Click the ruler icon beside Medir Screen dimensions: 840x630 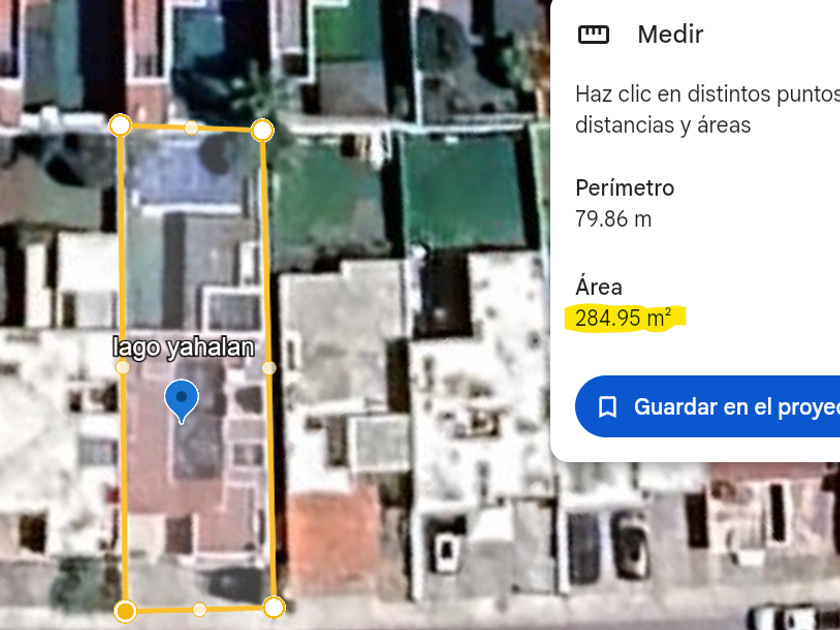click(594, 34)
